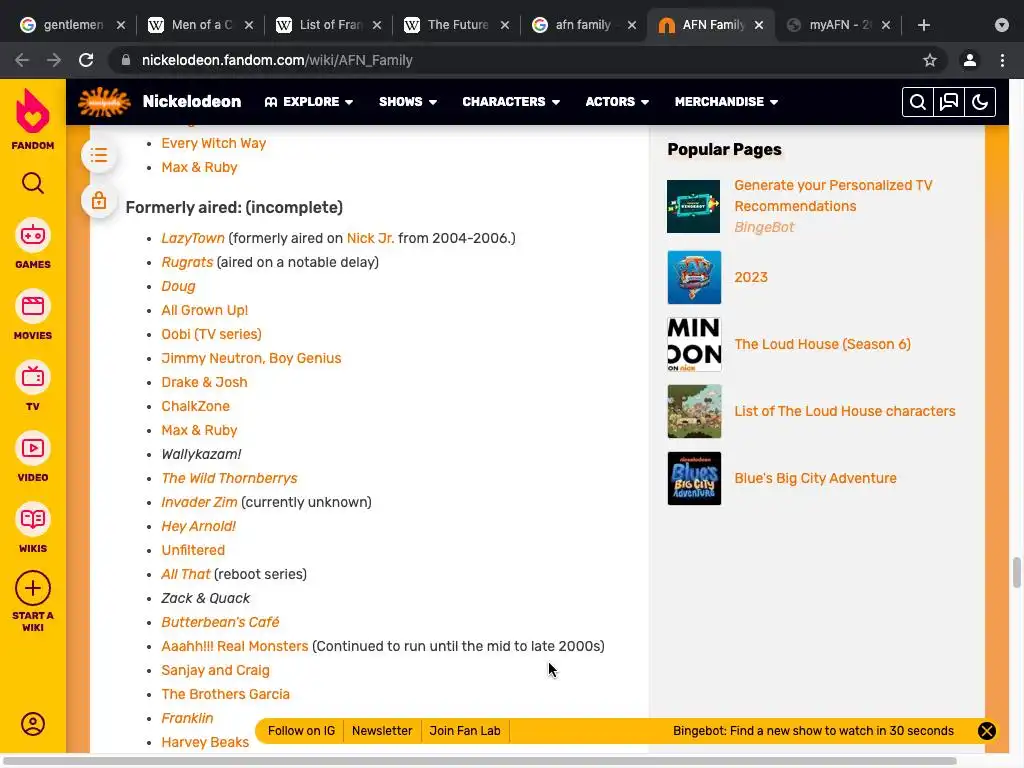Expand the Explore menu
1024x768 pixels.
click(x=309, y=102)
